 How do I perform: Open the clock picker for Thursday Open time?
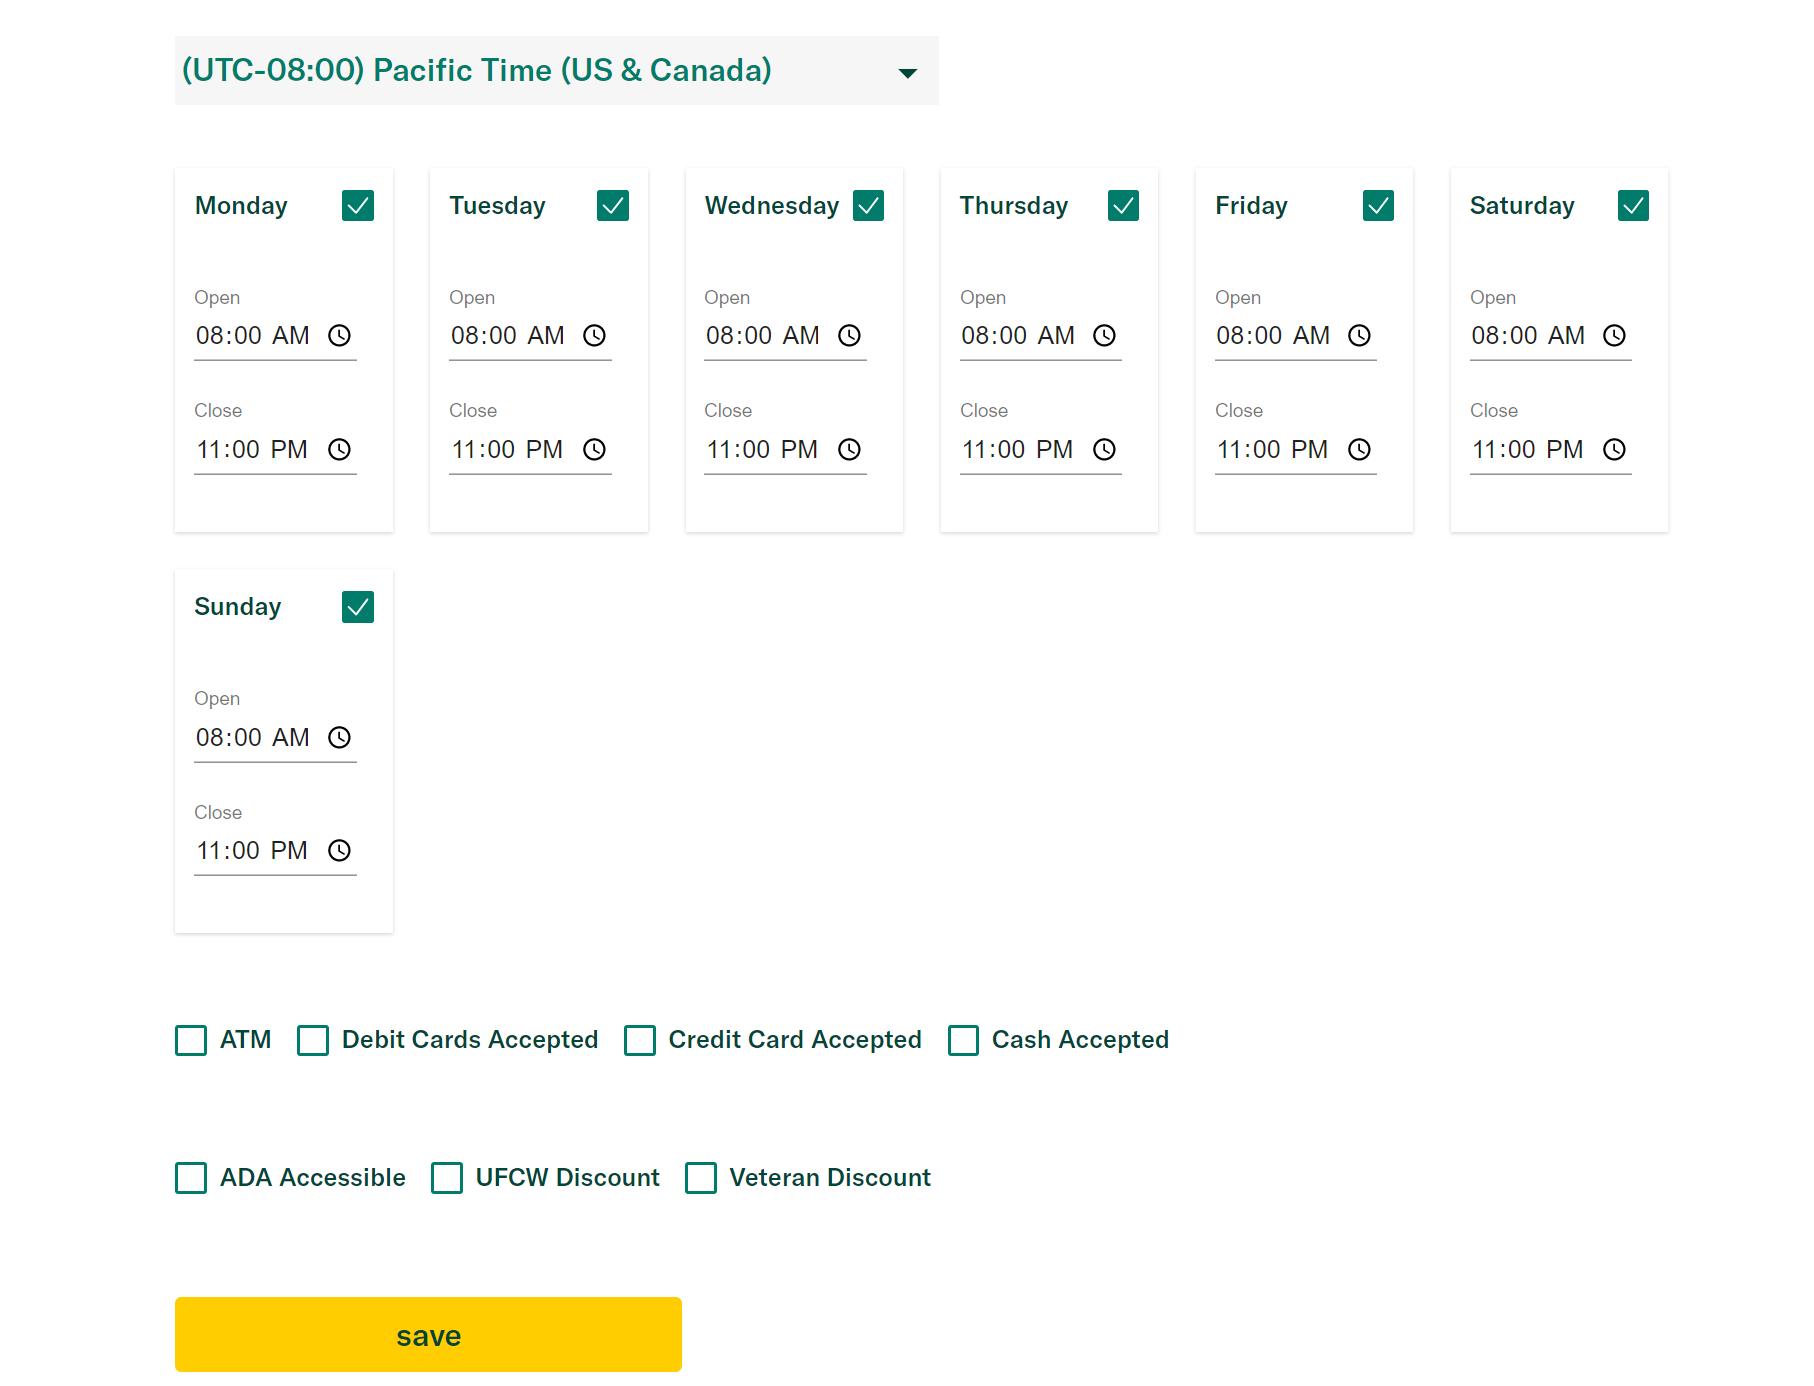point(1105,335)
